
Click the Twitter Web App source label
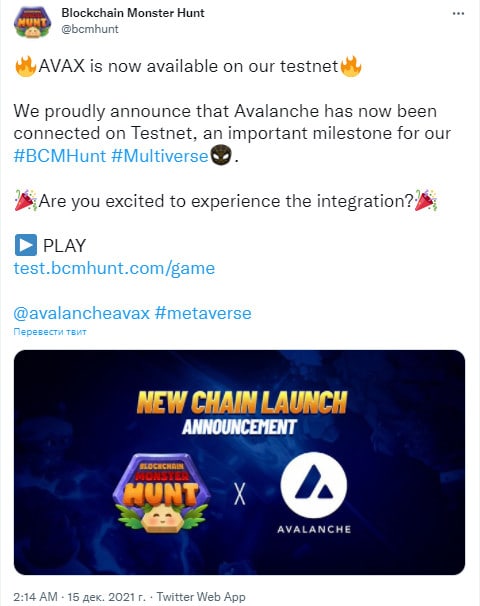pos(201,597)
